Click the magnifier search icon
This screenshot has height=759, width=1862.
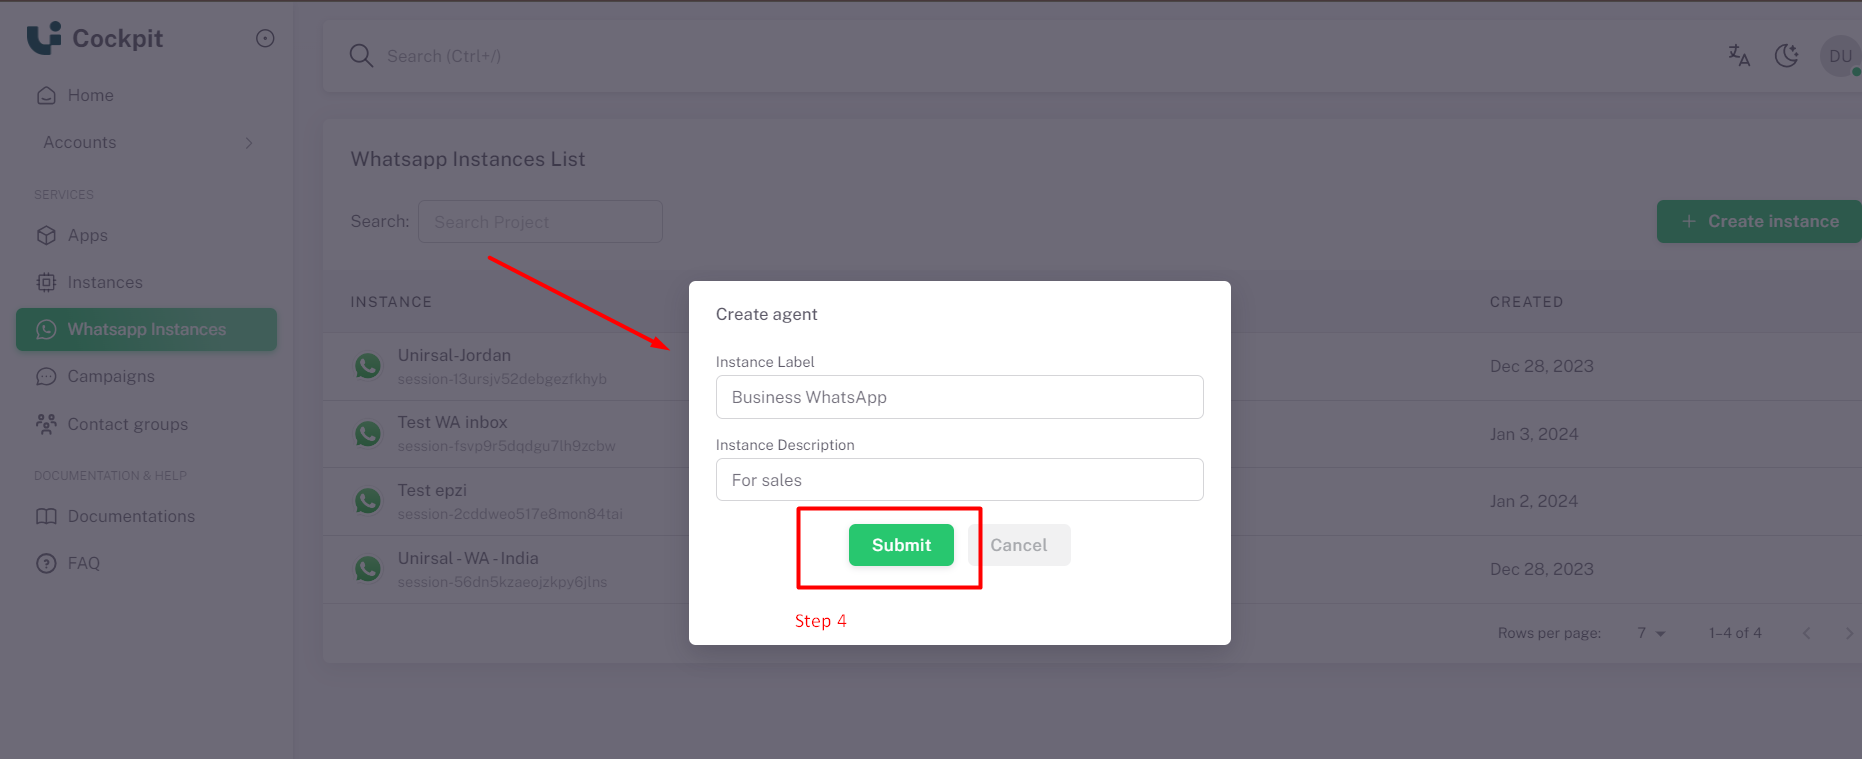[361, 56]
